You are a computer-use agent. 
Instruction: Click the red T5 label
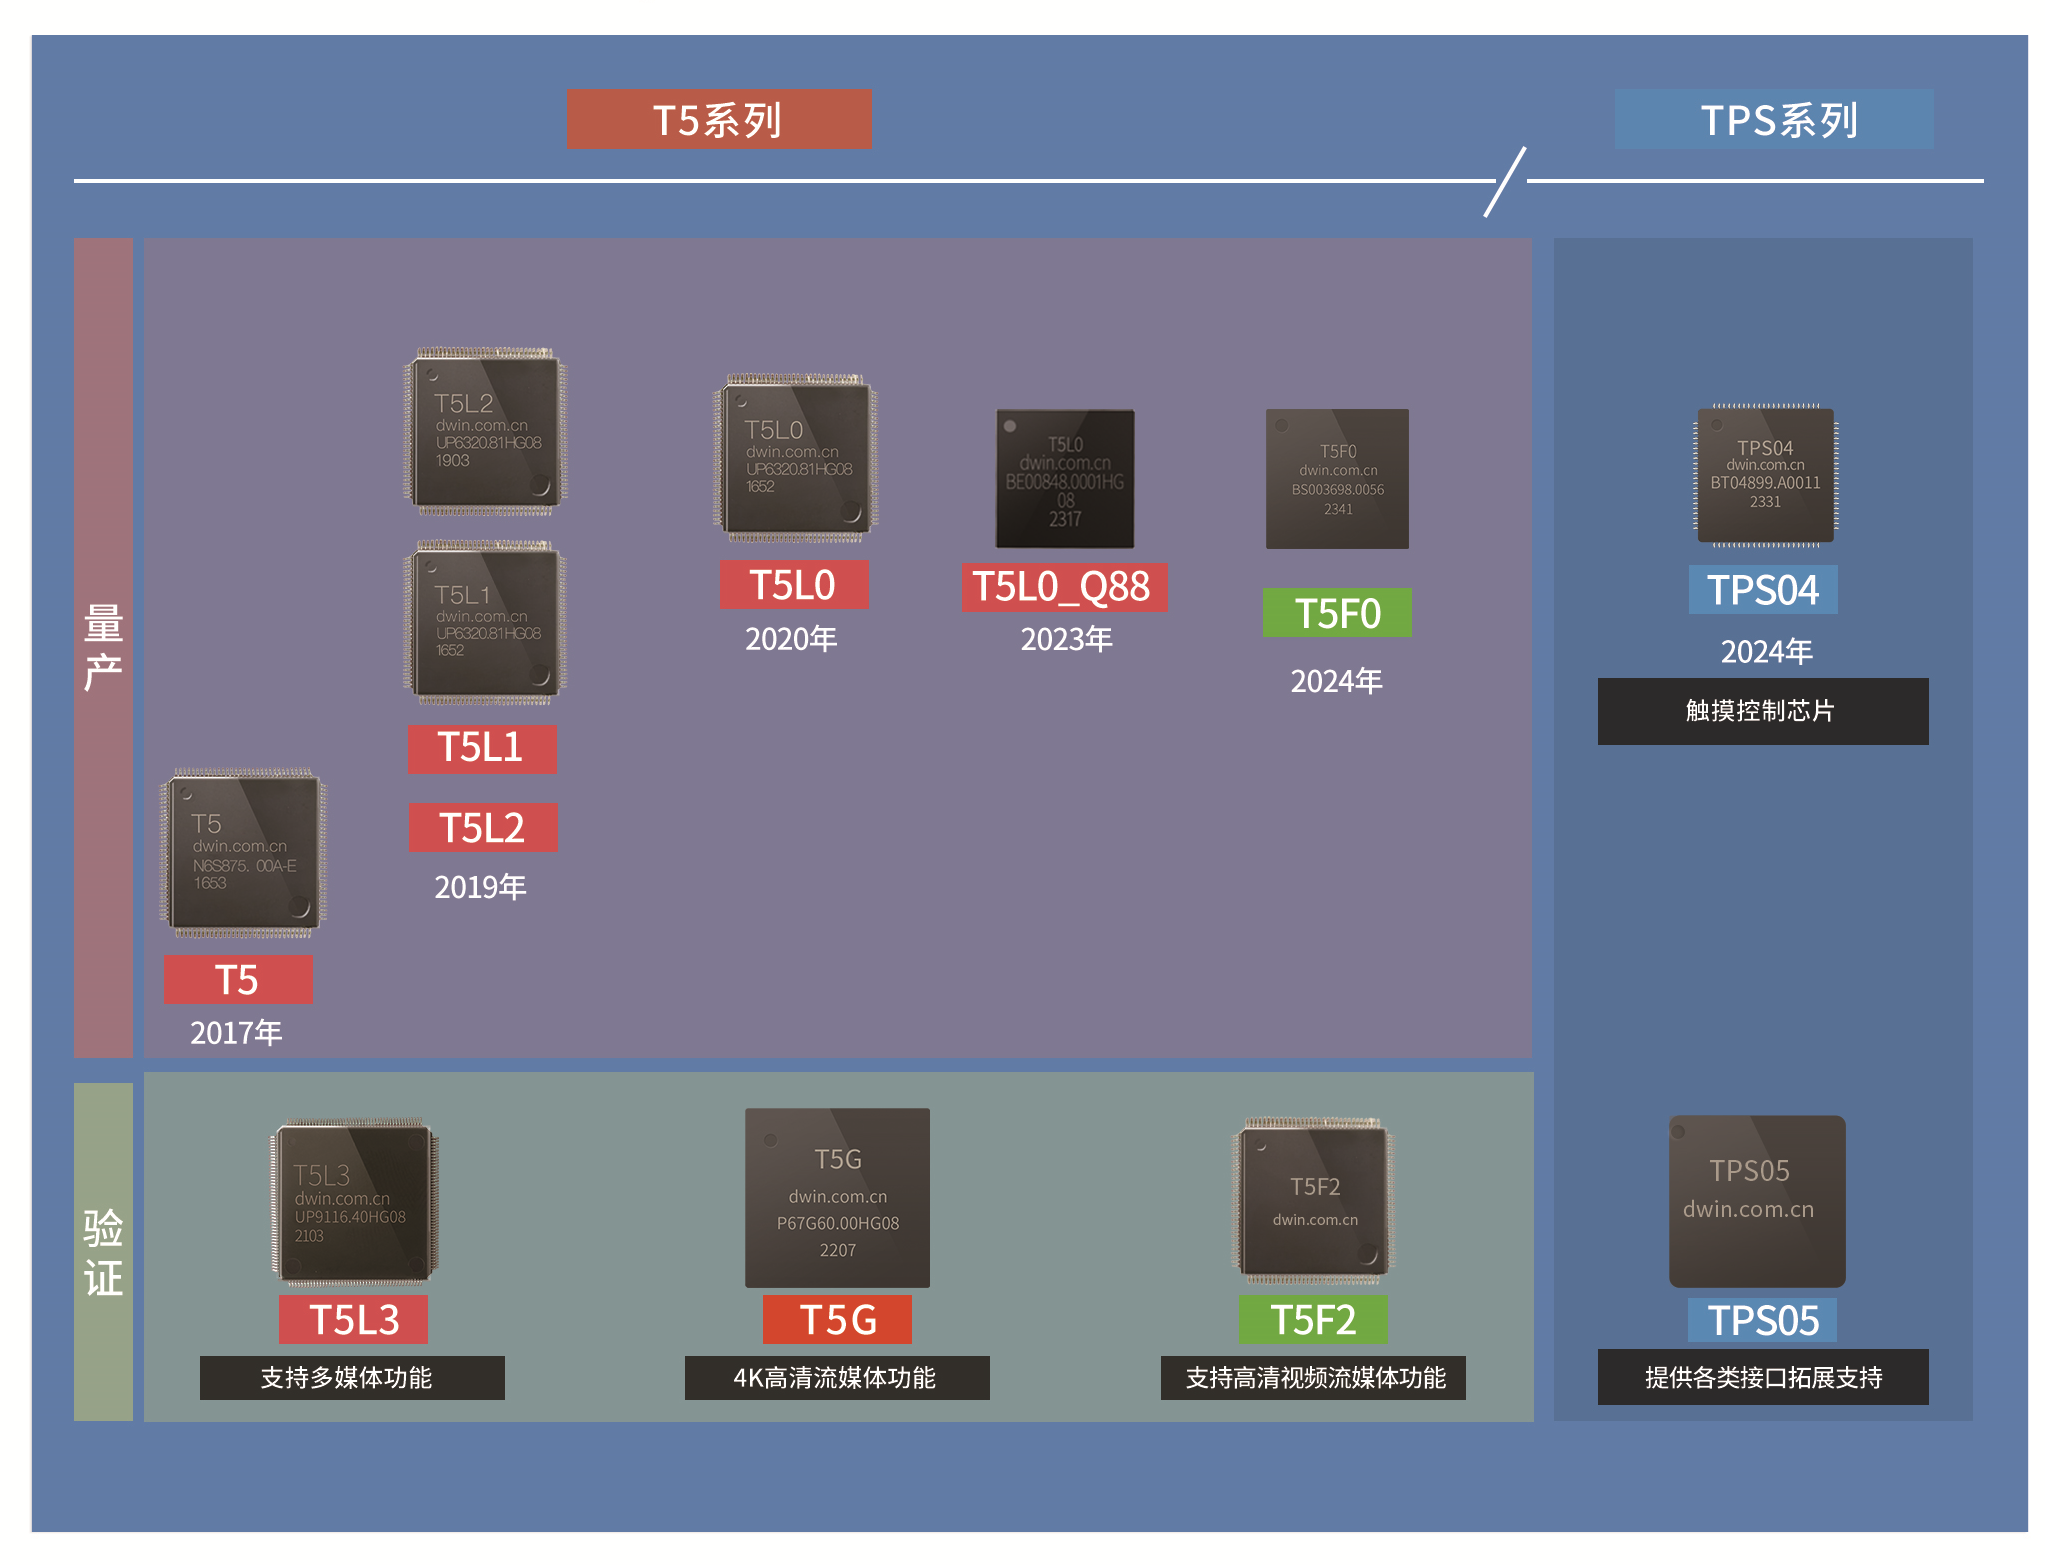click(x=238, y=980)
